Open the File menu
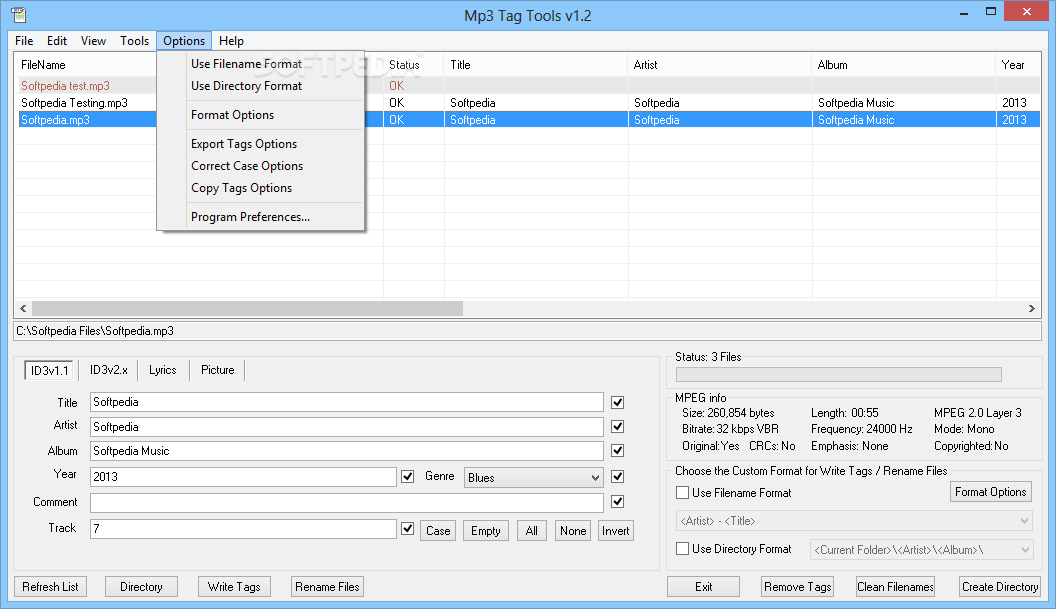The height and width of the screenshot is (609, 1056). 24,41
